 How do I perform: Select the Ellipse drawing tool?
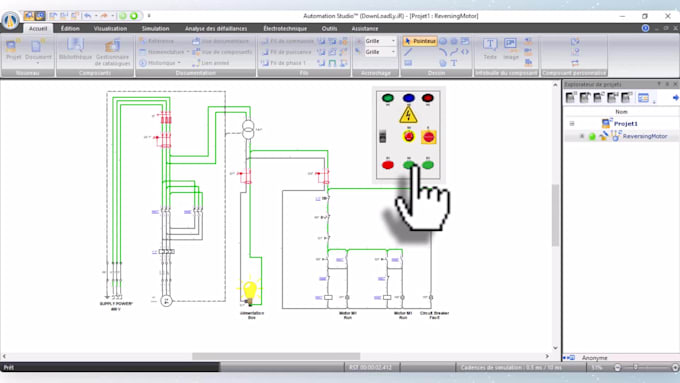[x=443, y=41]
